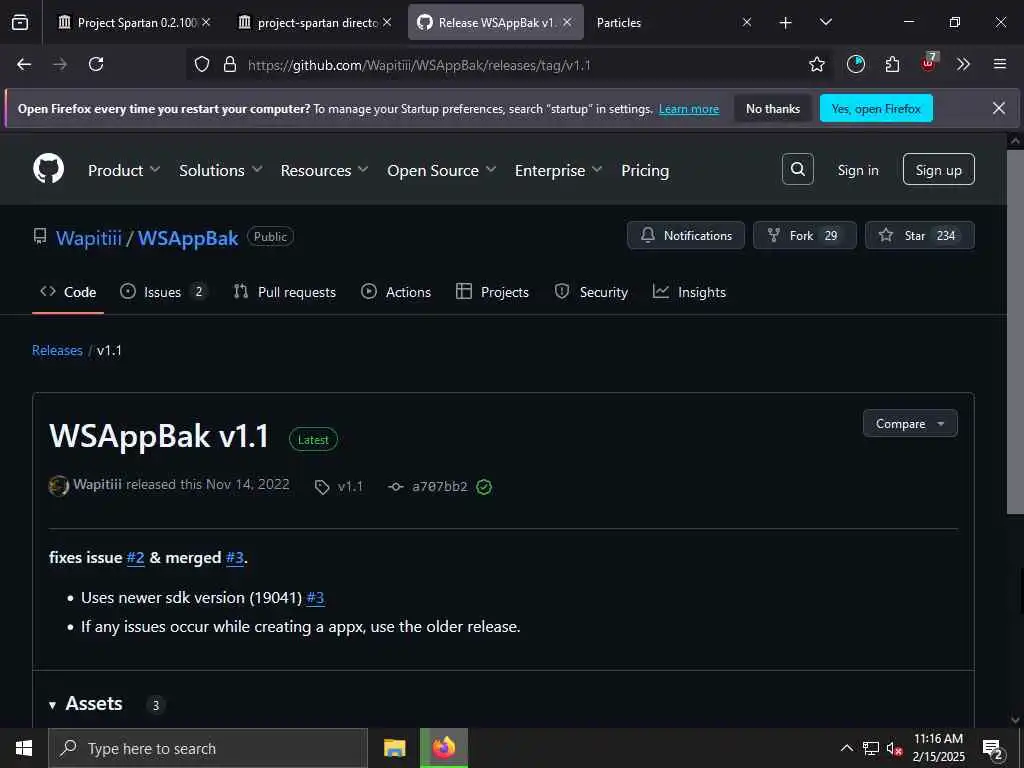1024x768 pixels.
Task: Switch to project-spartan directory tab
Action: coord(313,22)
